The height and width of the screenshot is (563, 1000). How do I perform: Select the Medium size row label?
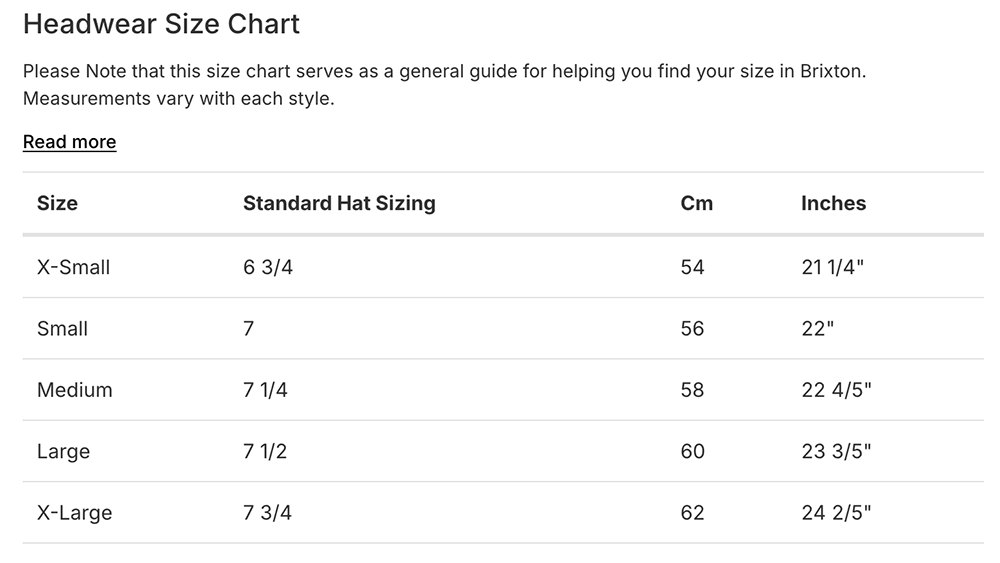(74, 390)
